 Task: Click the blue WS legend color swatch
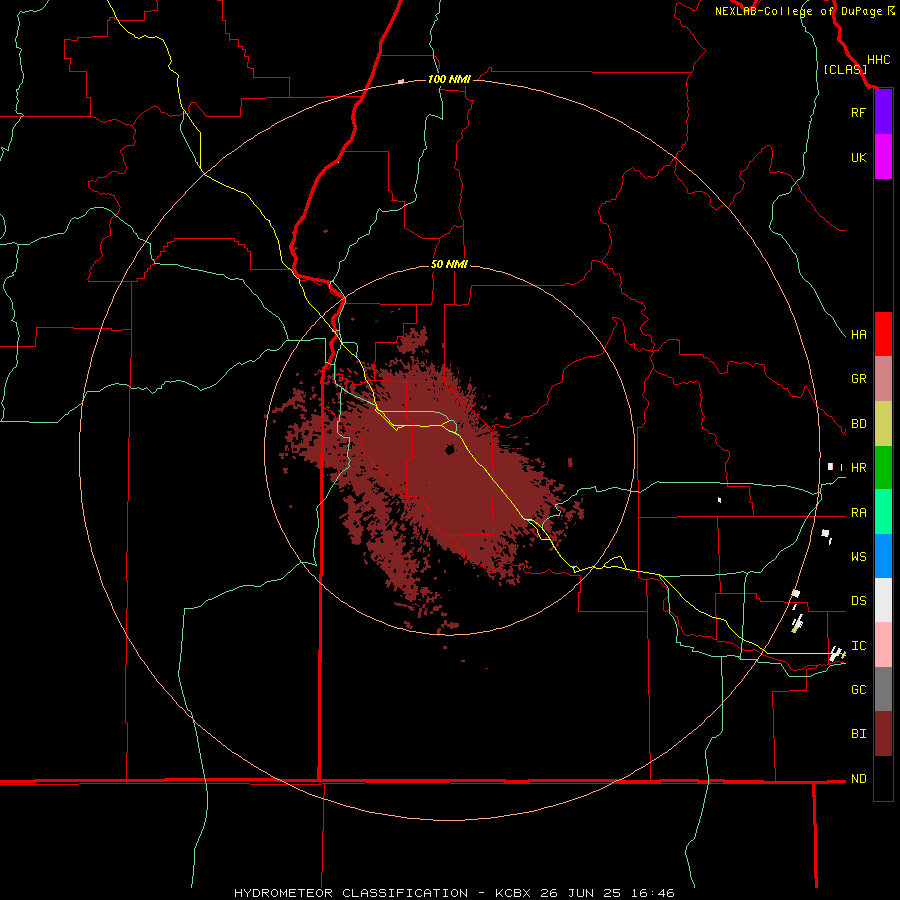(883, 556)
